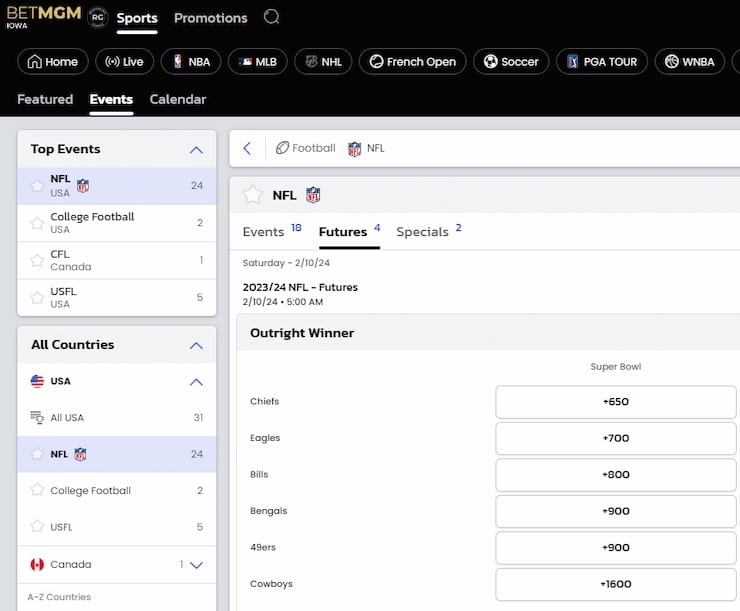The image size is (740, 611).
Task: Select CFL Canada row
Action: (x=117, y=260)
